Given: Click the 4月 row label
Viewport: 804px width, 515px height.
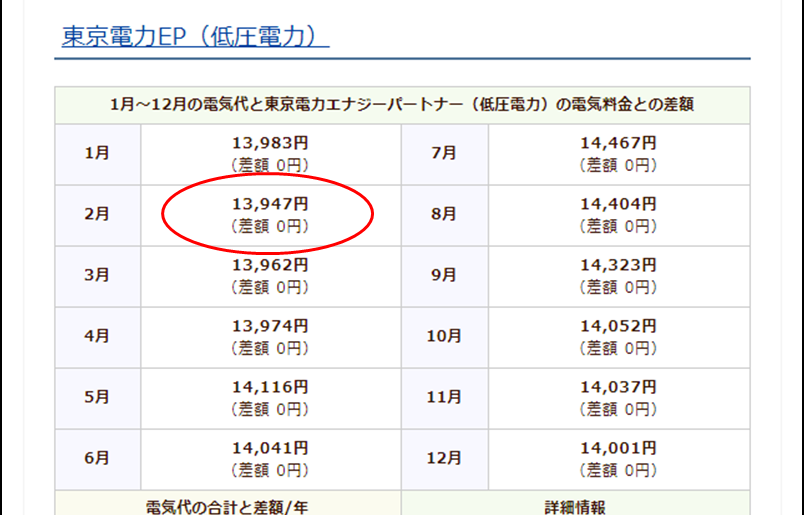Looking at the screenshot, I should pos(97,336).
